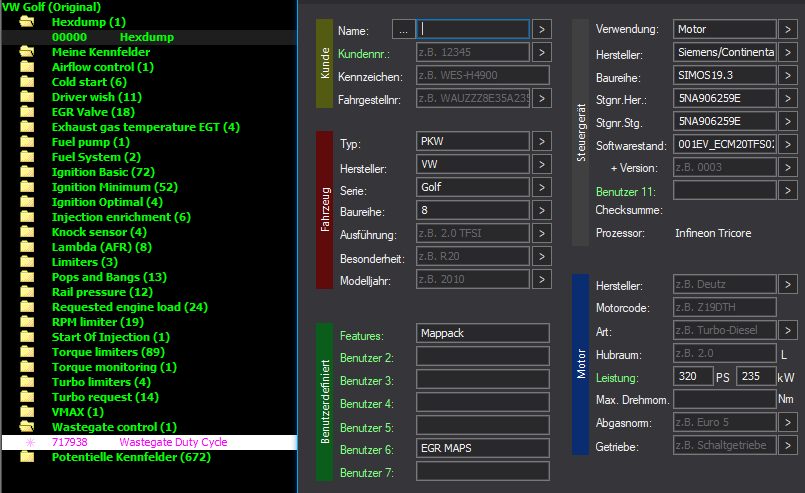Image resolution: width=805 pixels, height=493 pixels.
Task: Click the Hubraum input field
Action: (724, 353)
